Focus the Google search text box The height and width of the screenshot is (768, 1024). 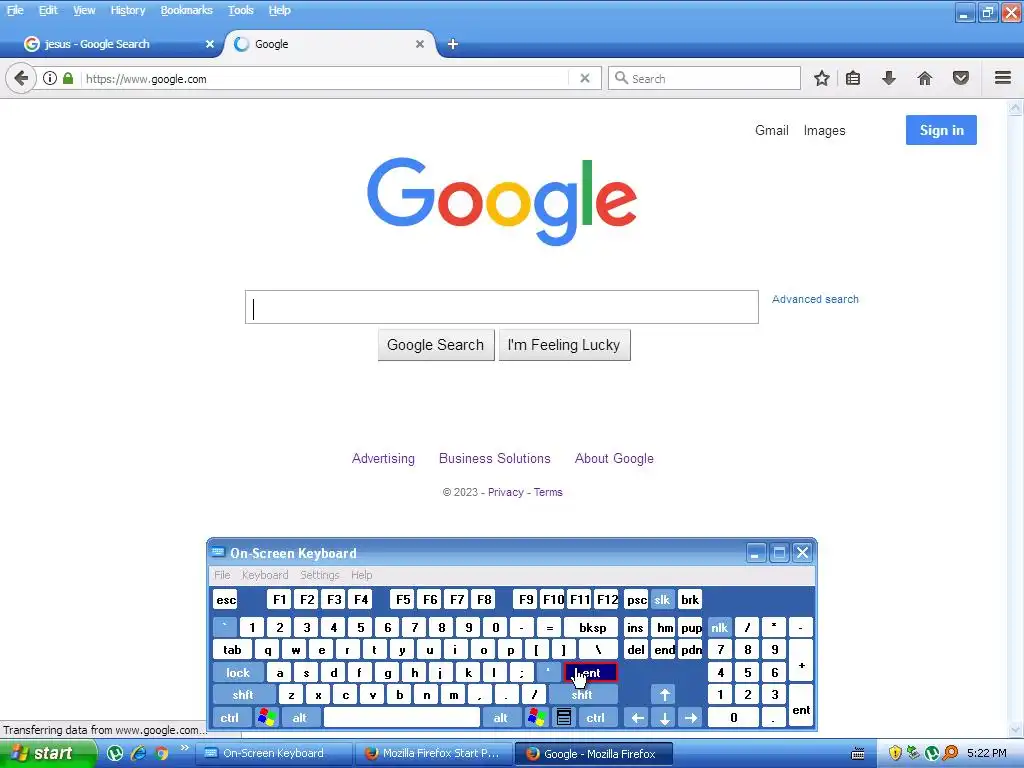pos(502,307)
